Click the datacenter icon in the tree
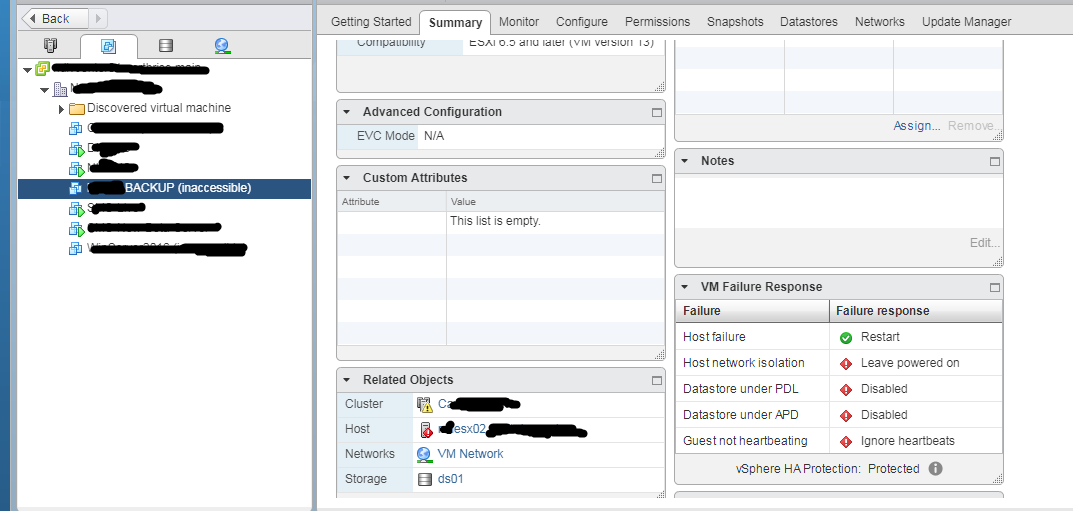 point(60,89)
